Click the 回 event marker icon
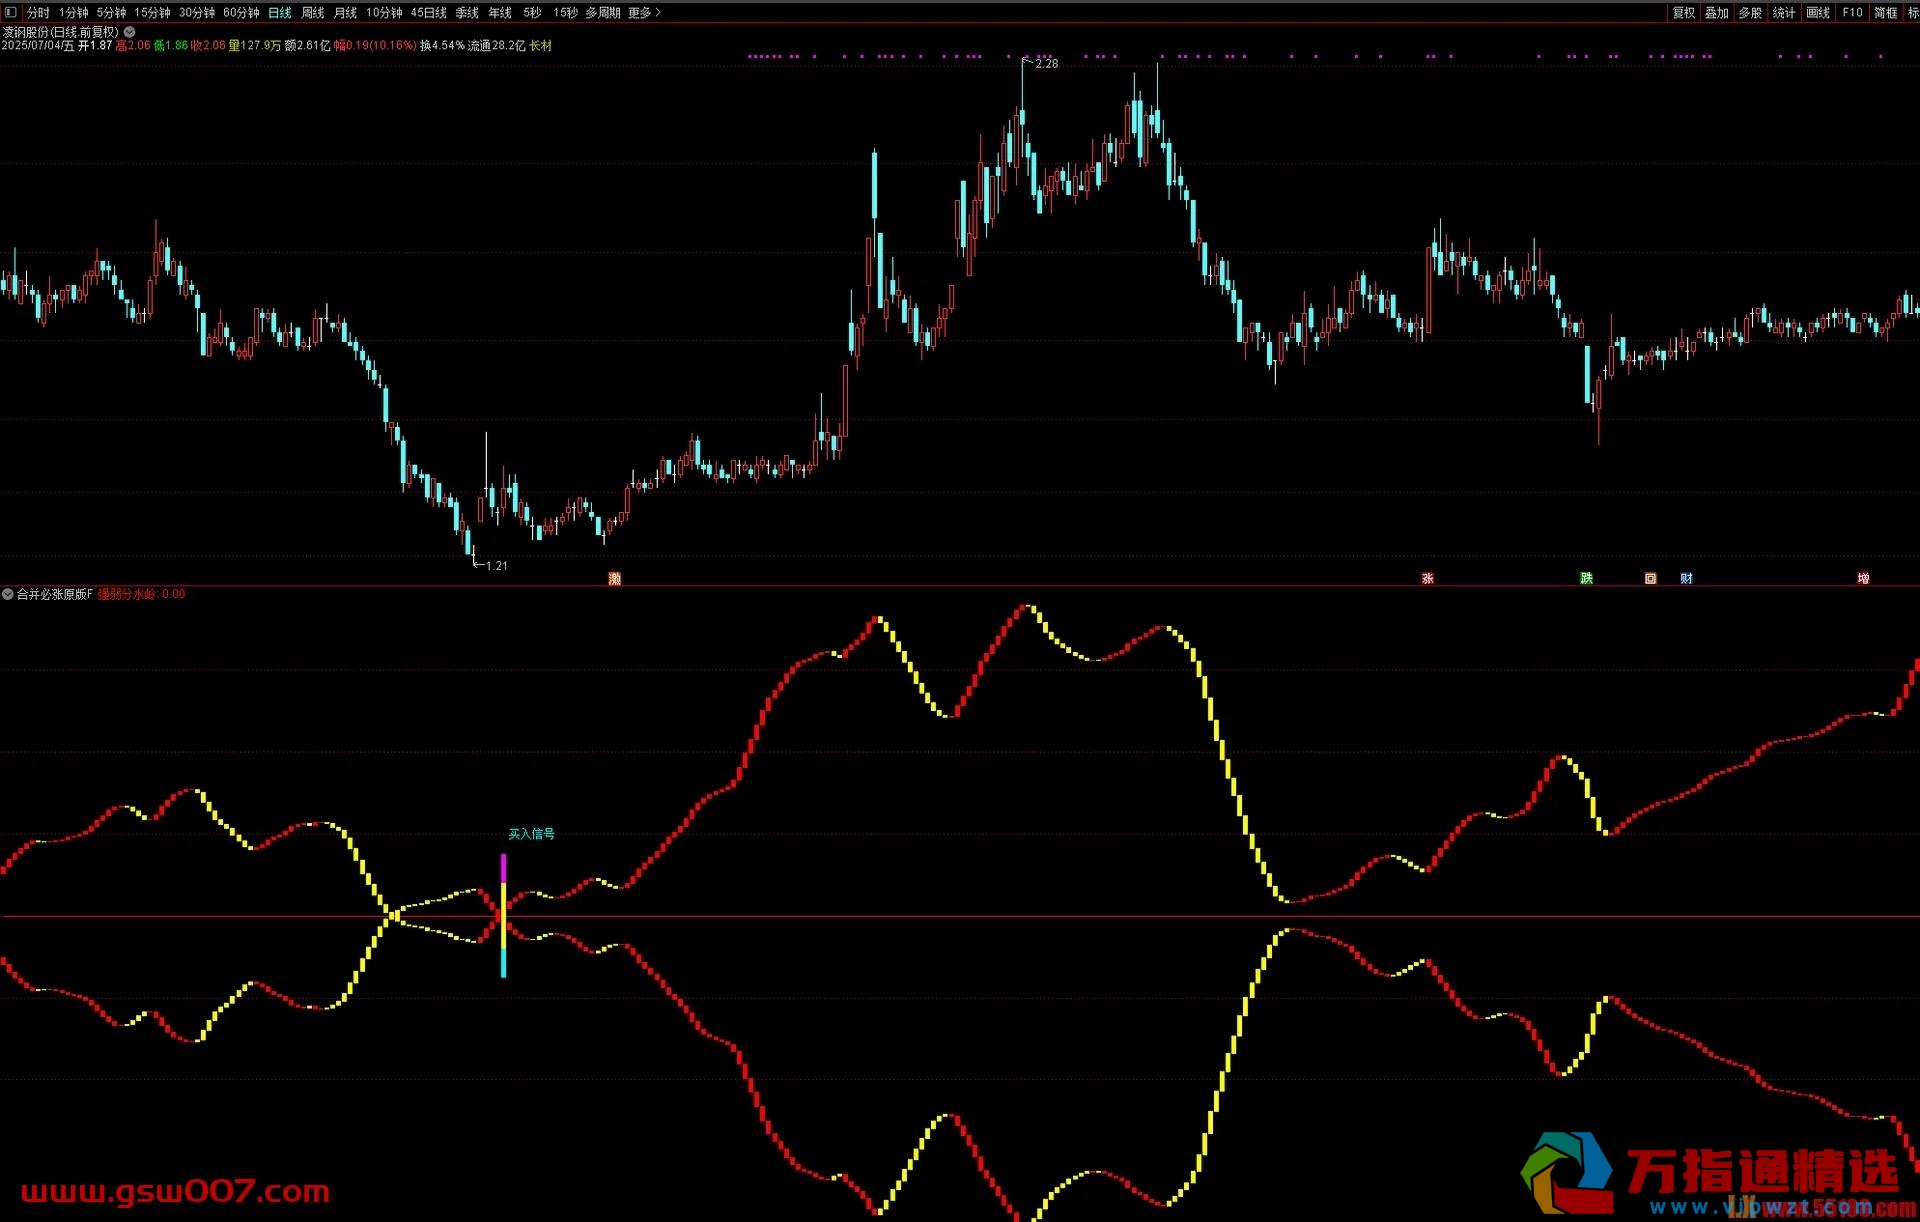 coord(1650,578)
